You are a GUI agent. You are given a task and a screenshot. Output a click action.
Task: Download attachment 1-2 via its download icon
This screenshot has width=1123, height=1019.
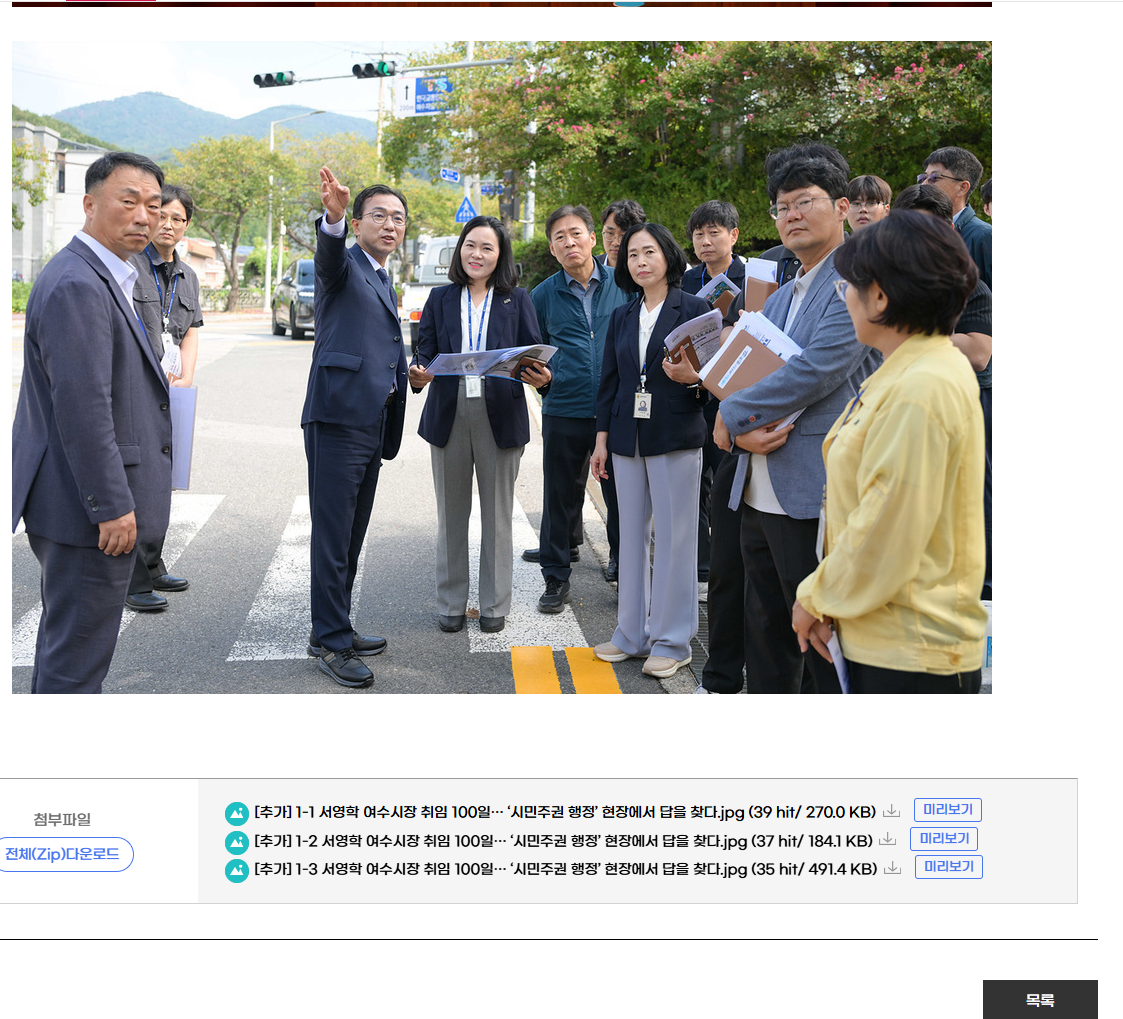887,839
